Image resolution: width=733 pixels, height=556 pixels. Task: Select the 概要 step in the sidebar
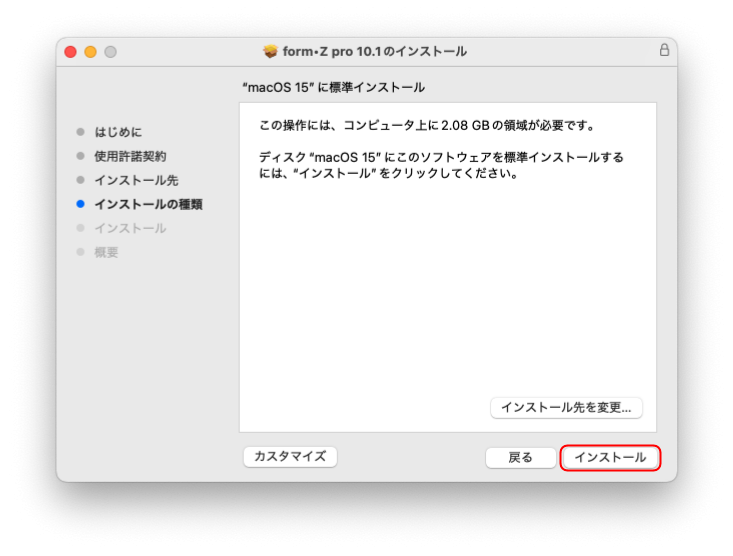106,252
